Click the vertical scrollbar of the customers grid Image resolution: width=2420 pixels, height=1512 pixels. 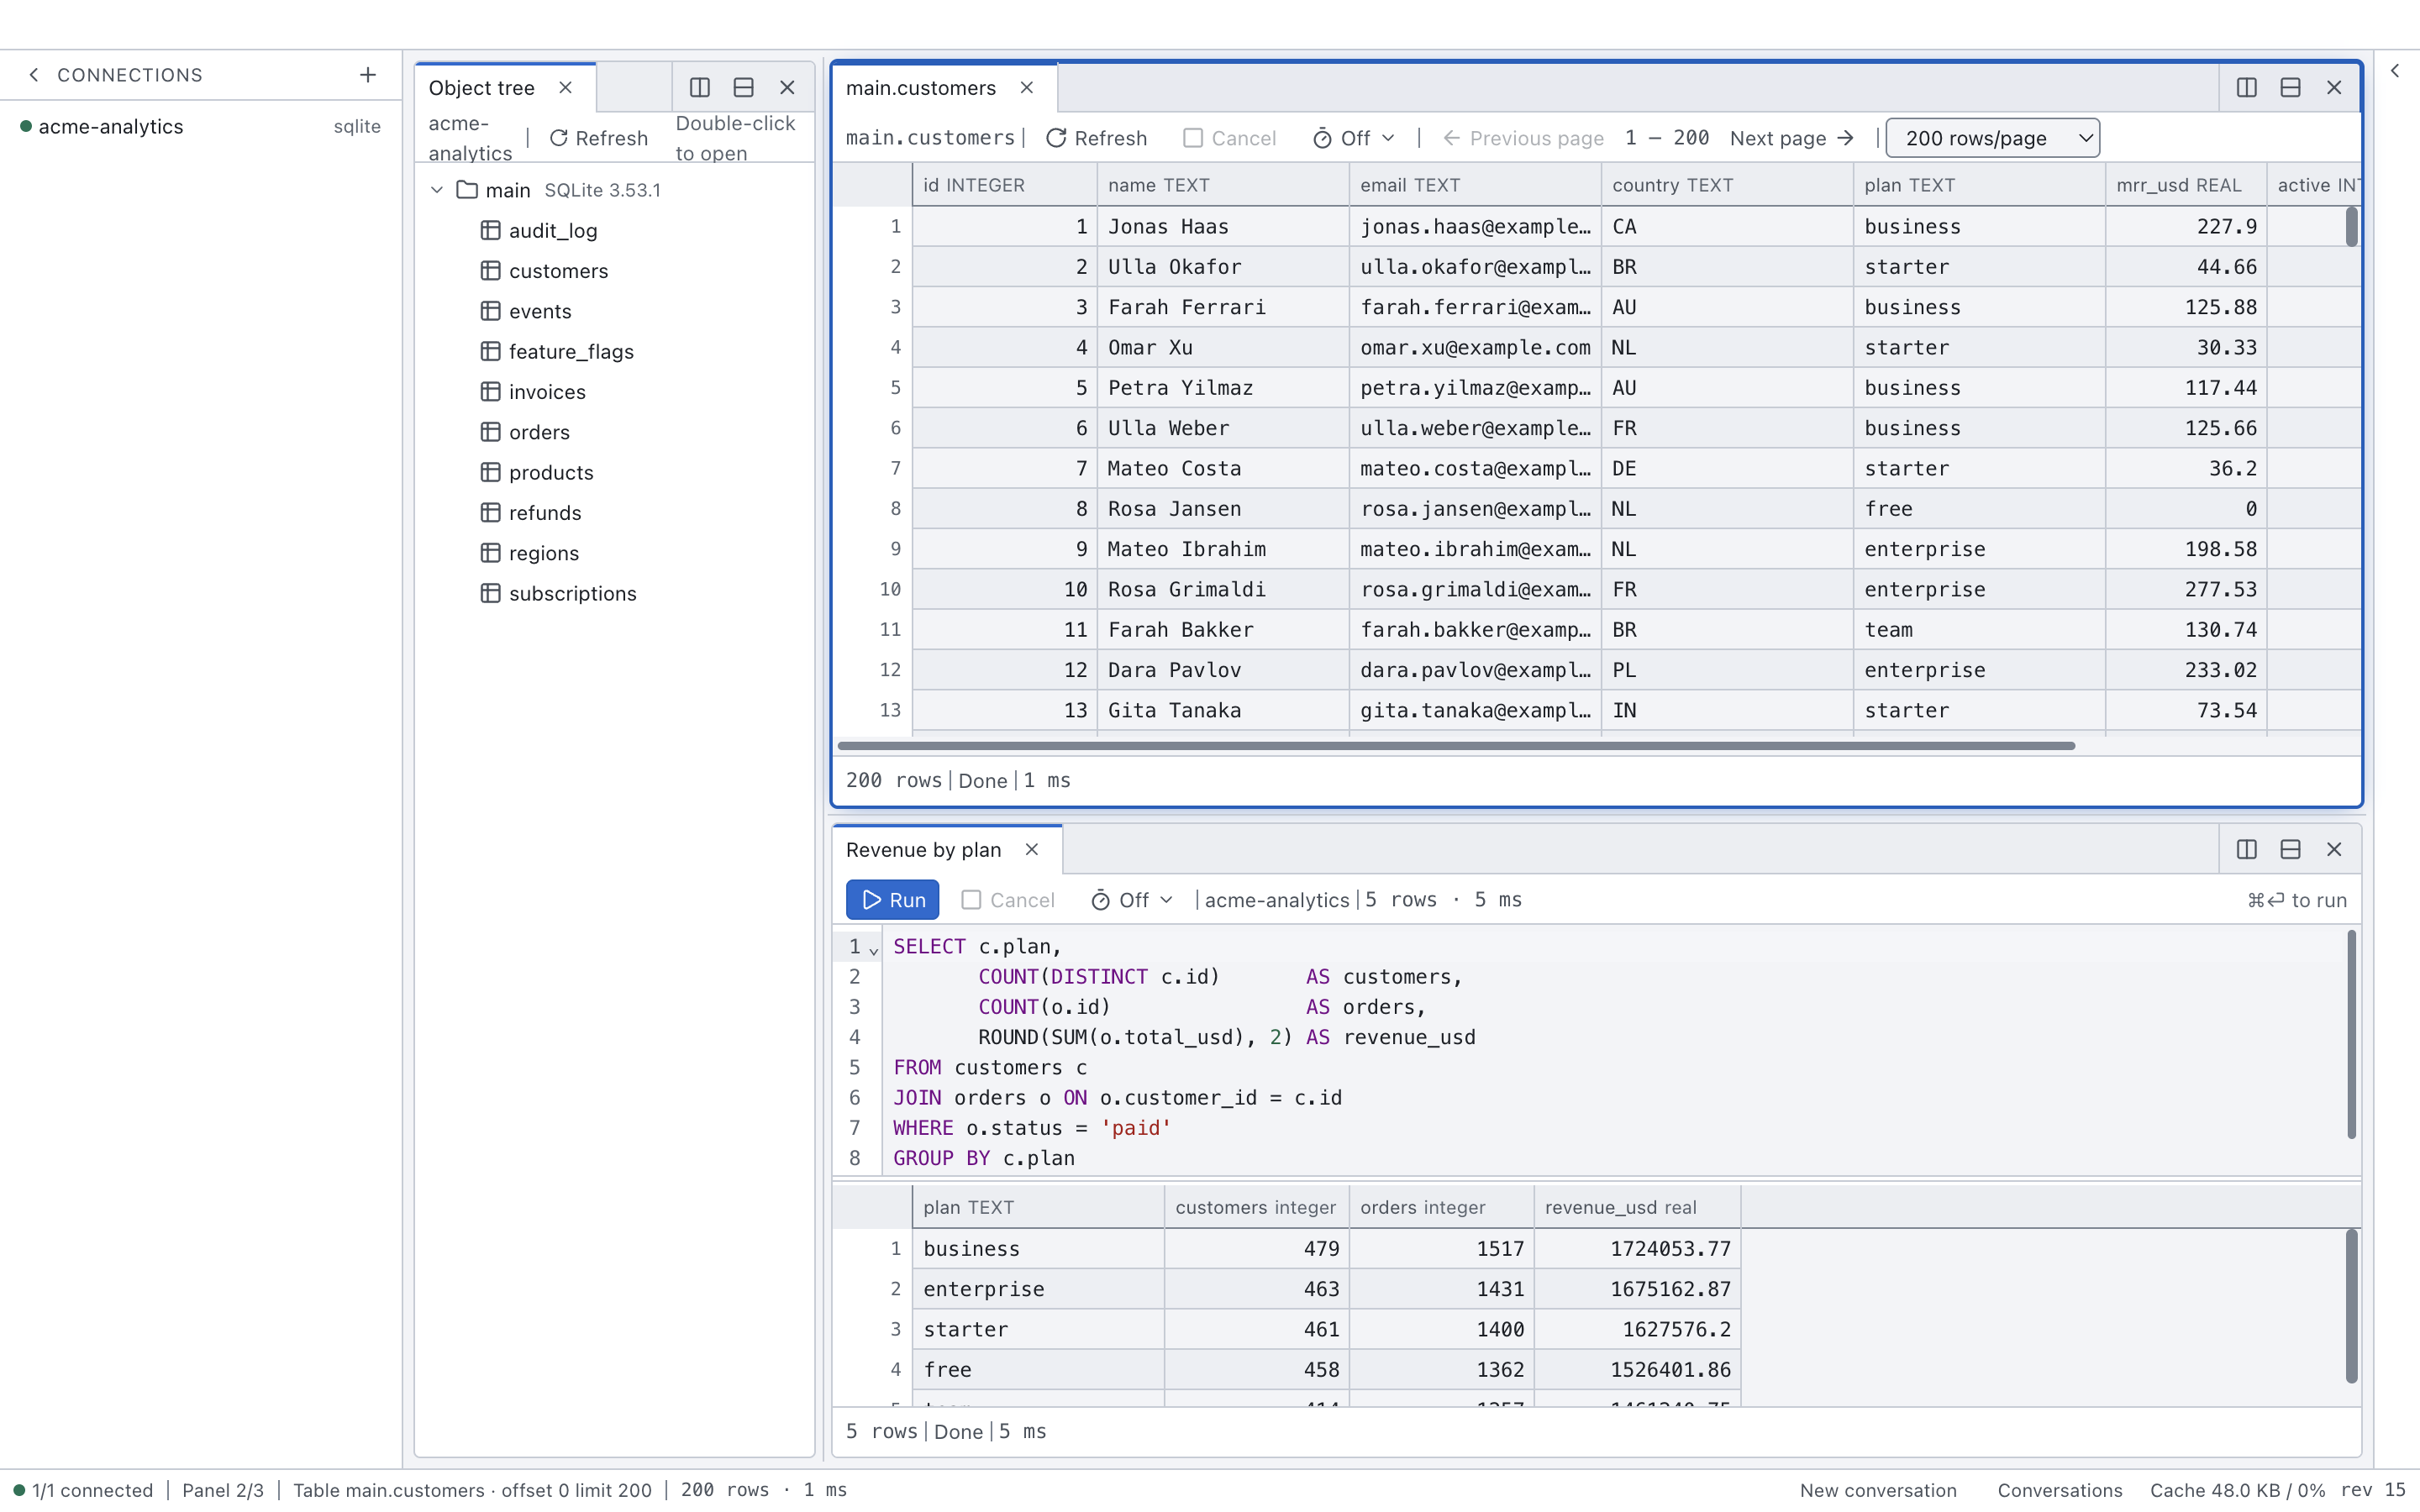(x=2351, y=226)
